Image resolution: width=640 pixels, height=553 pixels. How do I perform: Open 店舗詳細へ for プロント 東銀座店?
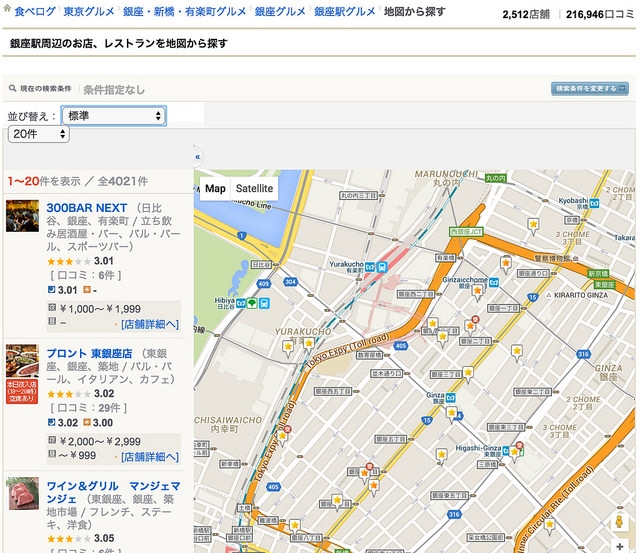150,456
